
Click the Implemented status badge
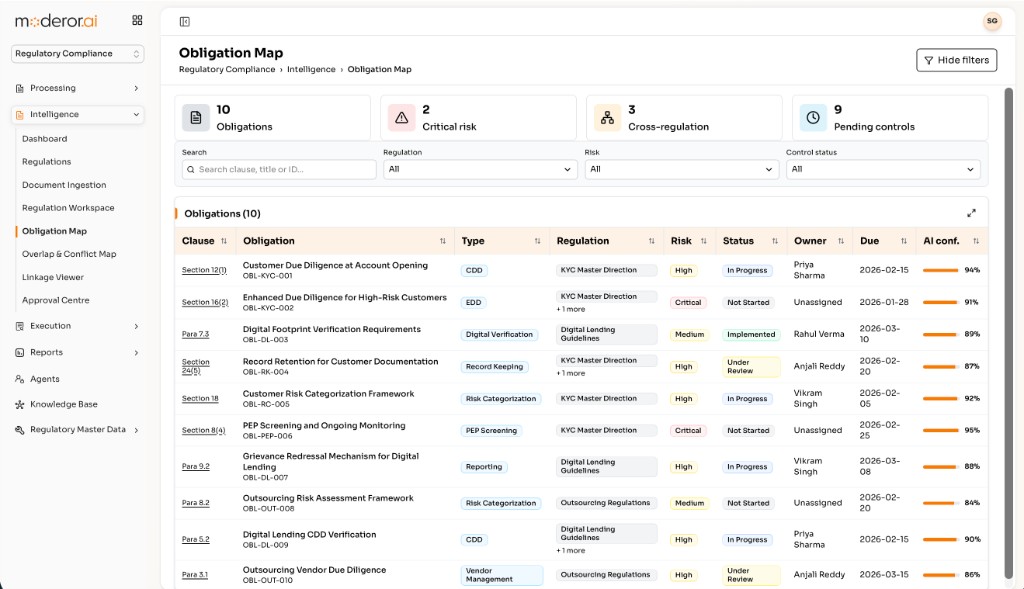(751, 334)
